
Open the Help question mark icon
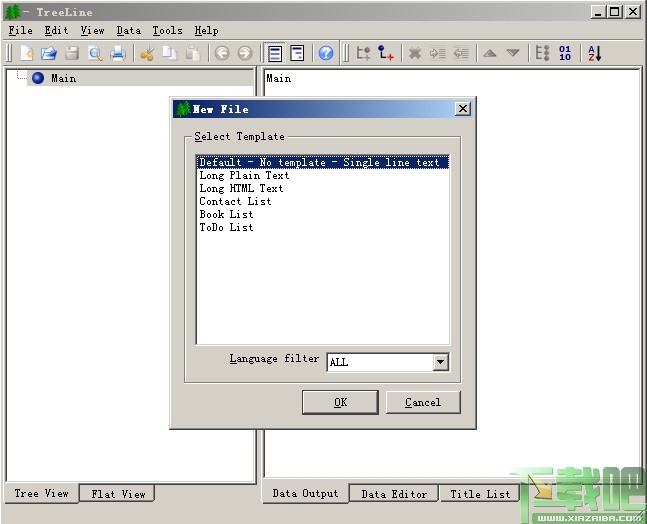326,53
